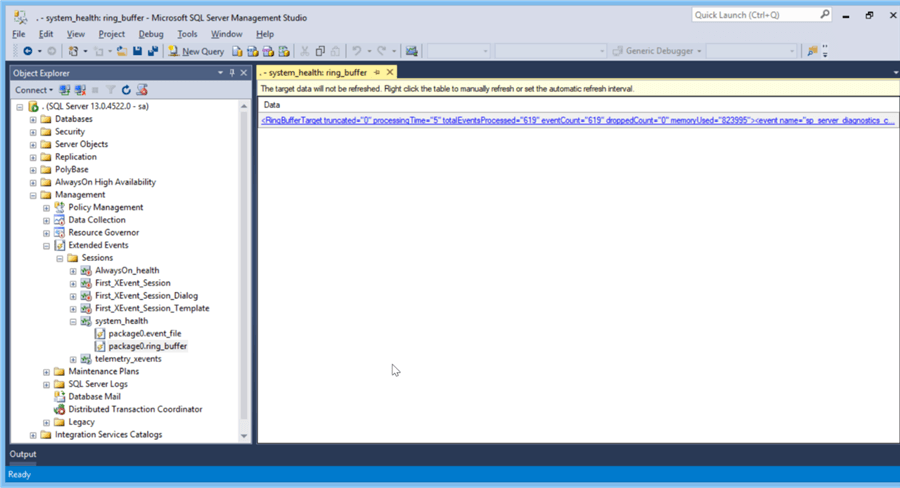Viewport: 900px width, 488px height.
Task: Collapse the Extended Events node
Action: coord(46,246)
